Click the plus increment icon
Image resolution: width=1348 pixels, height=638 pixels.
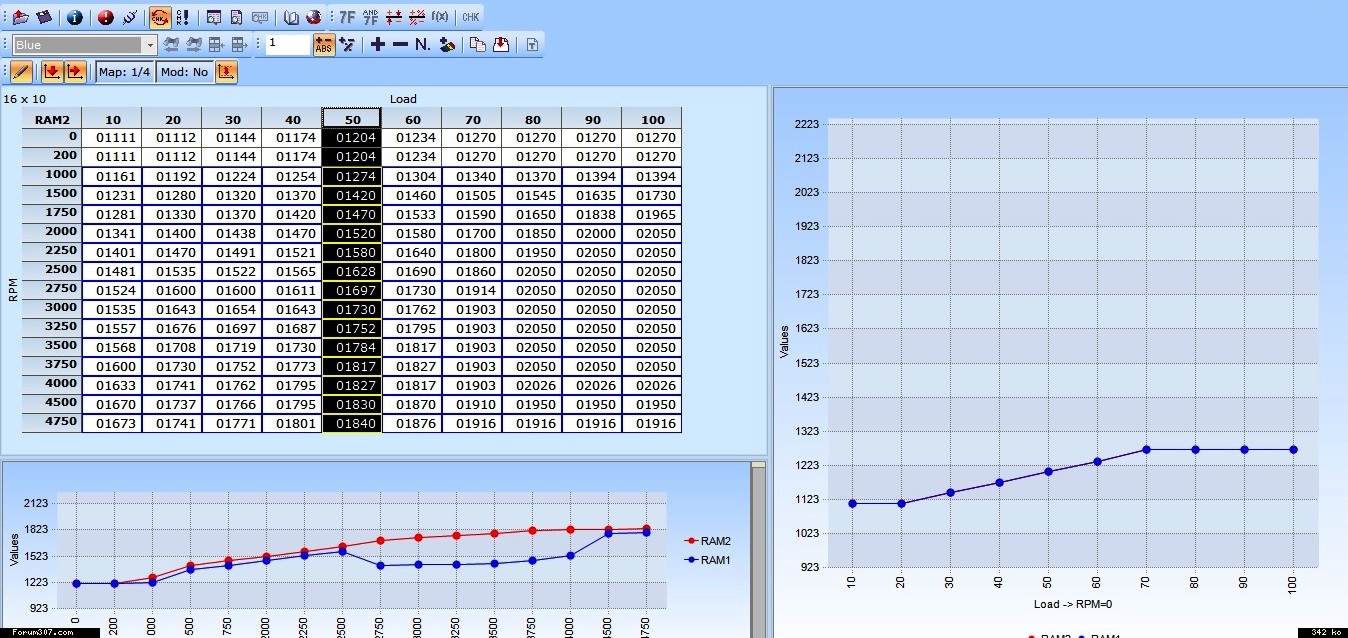point(377,44)
